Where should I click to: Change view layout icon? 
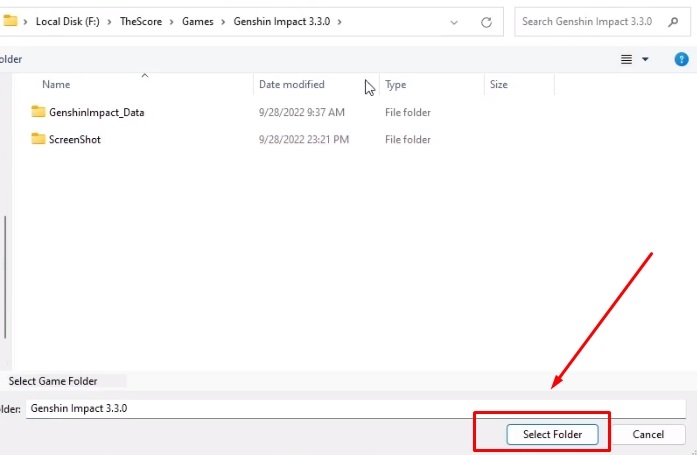click(626, 59)
